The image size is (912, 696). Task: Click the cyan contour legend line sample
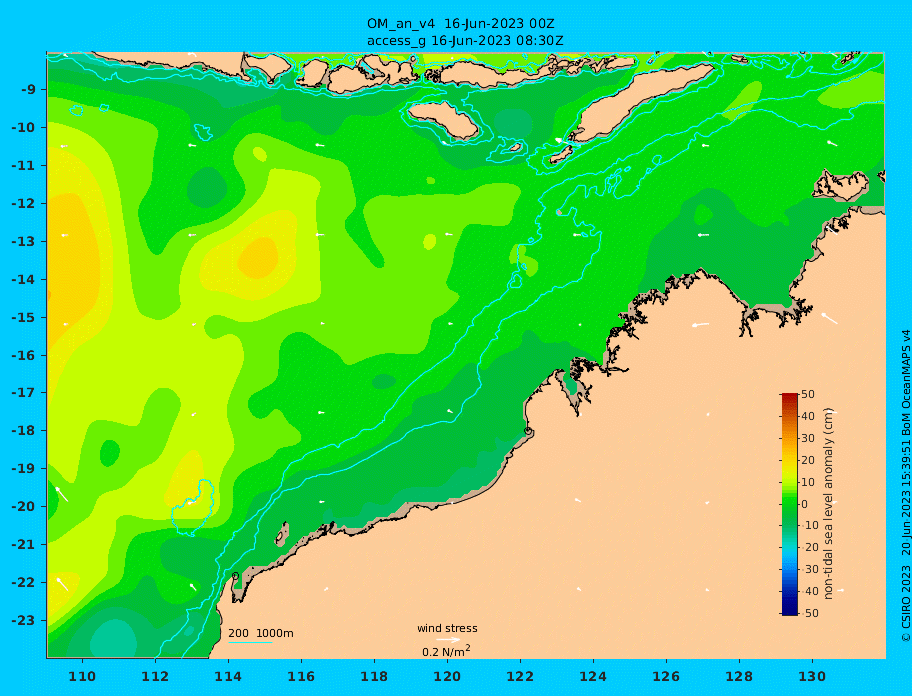[250, 642]
